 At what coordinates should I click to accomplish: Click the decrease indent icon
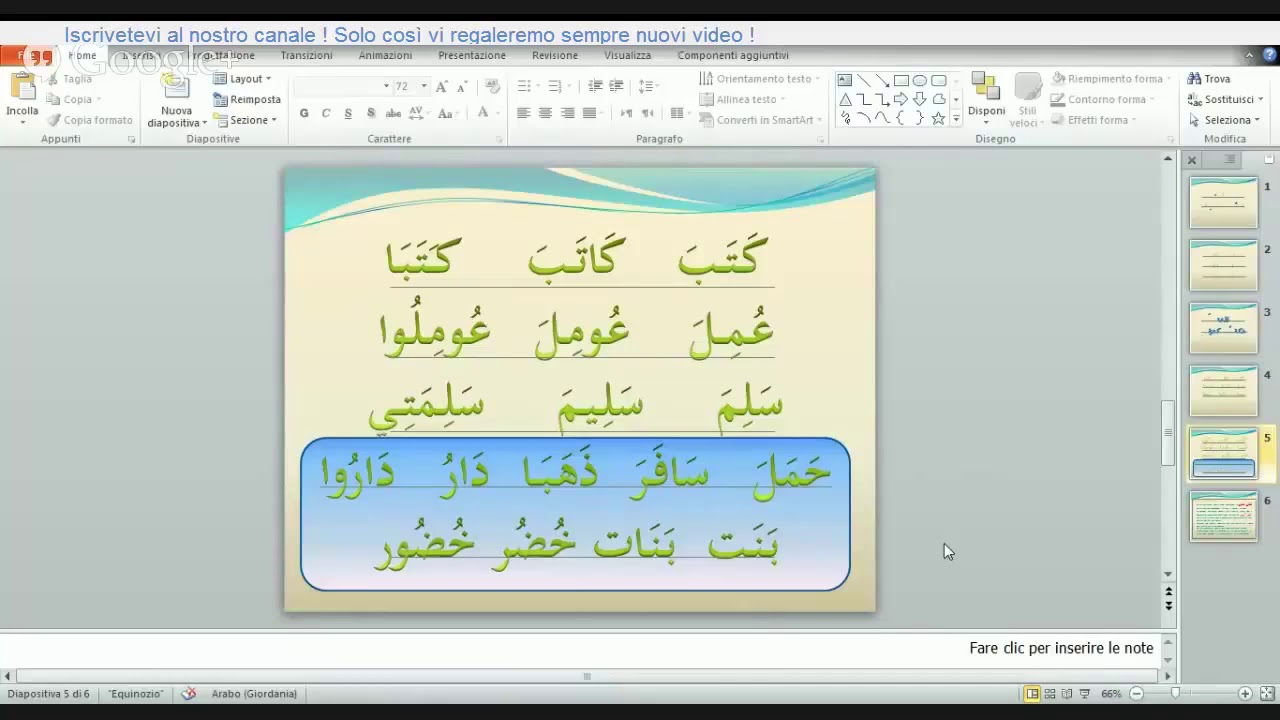(x=595, y=87)
